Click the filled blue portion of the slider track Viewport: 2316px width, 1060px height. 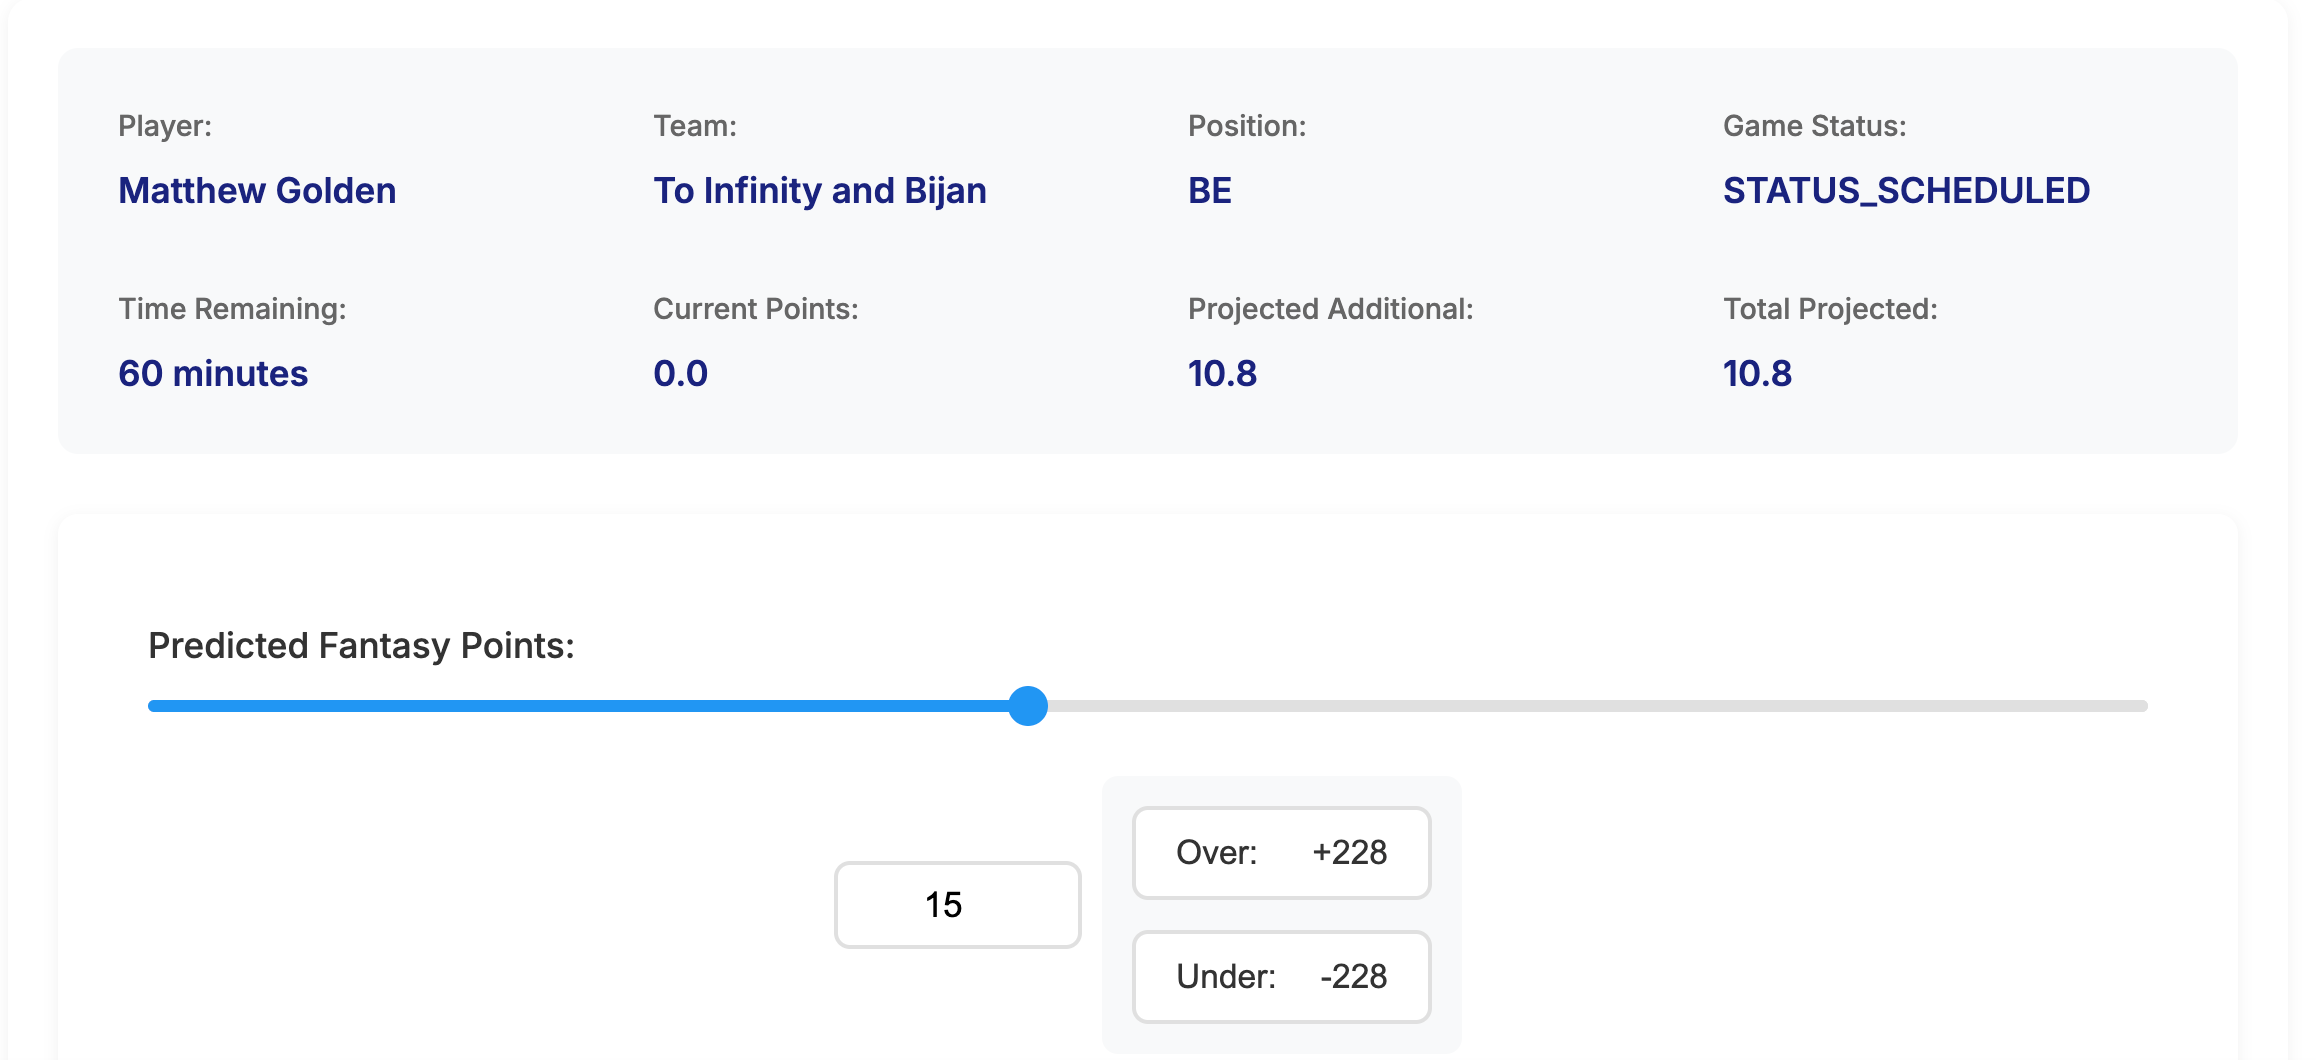coord(578,706)
